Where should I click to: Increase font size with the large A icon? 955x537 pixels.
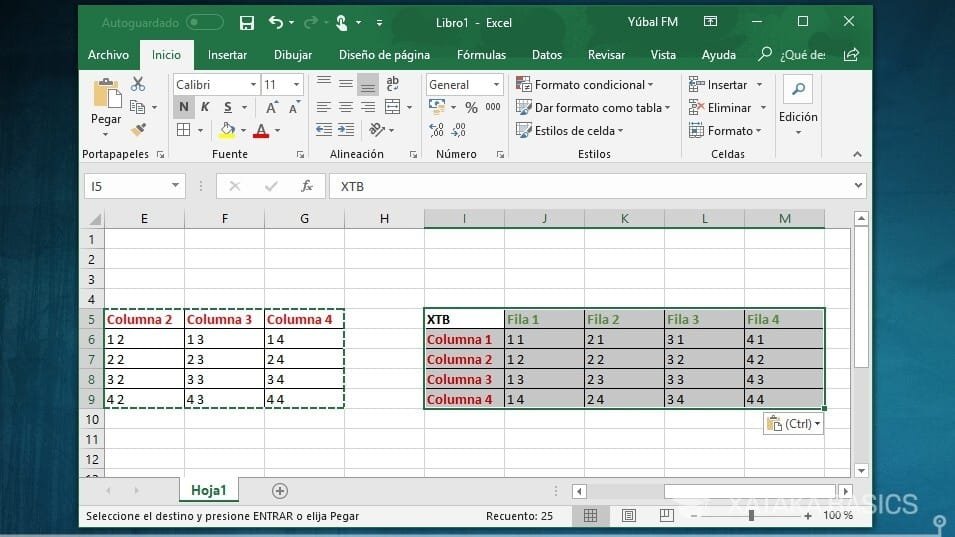pos(272,107)
